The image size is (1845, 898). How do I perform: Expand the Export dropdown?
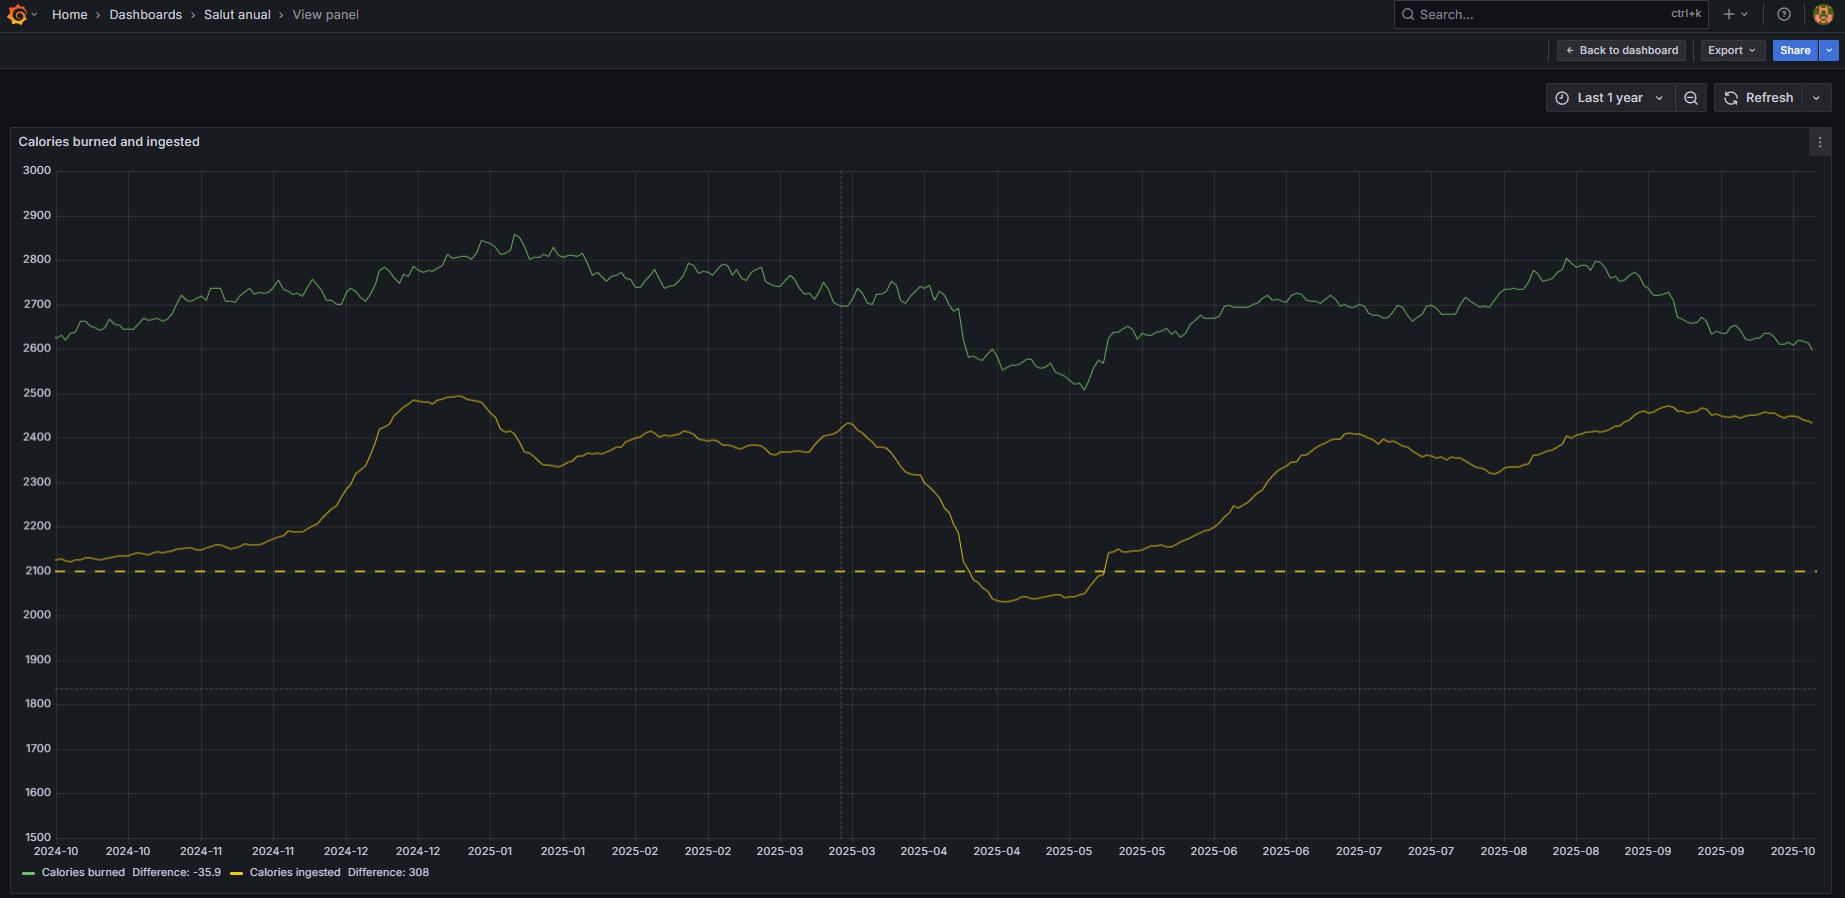click(x=1732, y=50)
